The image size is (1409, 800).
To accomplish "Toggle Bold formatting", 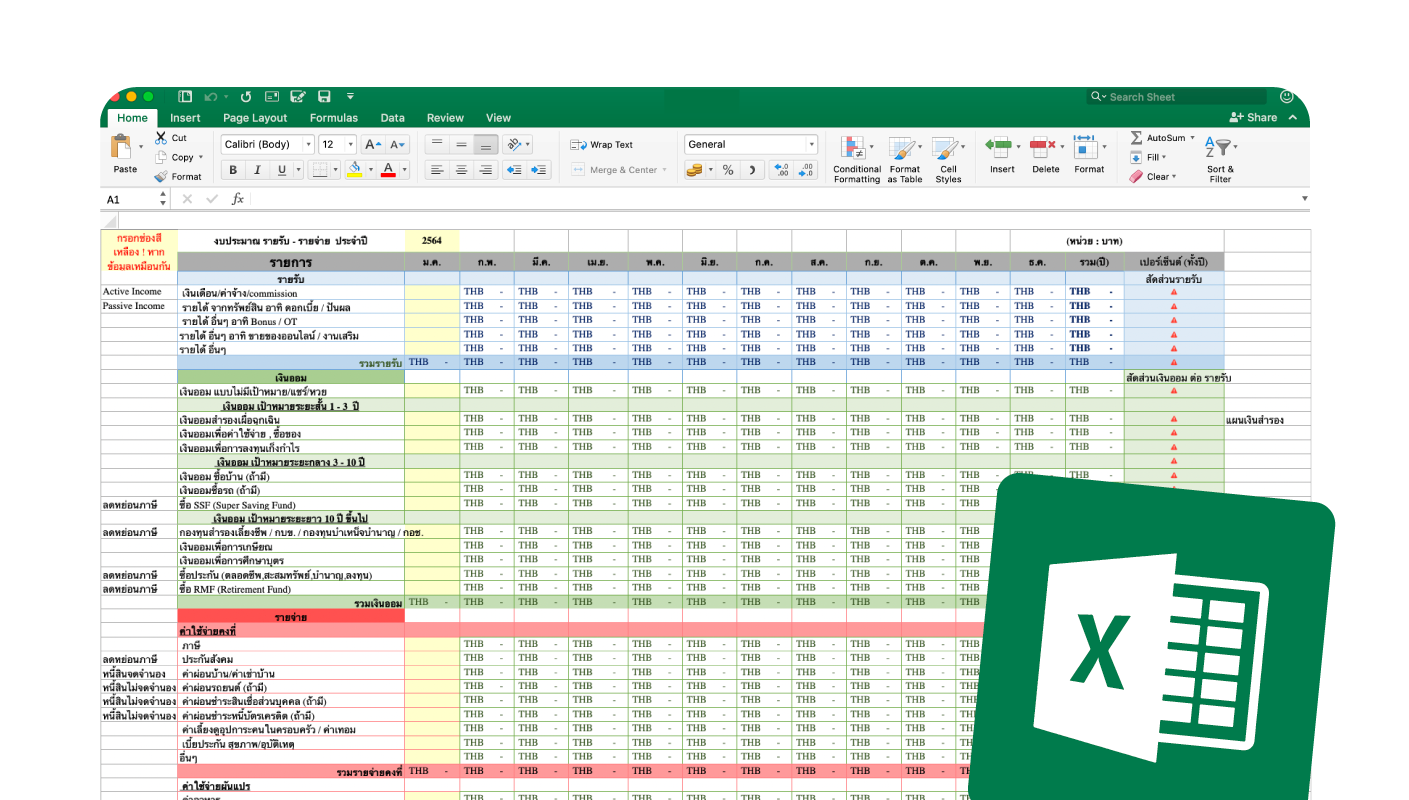I will tap(233, 170).
